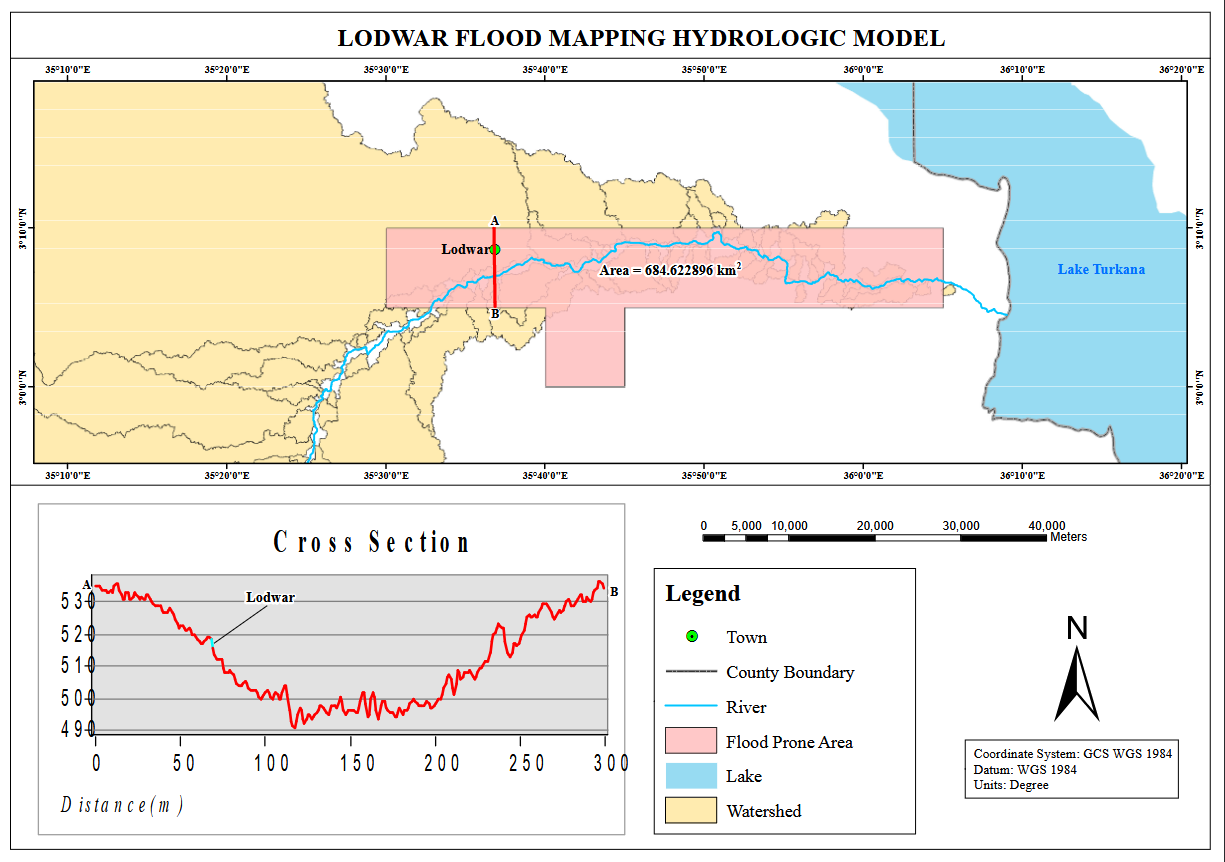Image resolution: width=1225 pixels, height=862 pixels.
Task: Click the River text label in the legend
Action: pos(746,707)
